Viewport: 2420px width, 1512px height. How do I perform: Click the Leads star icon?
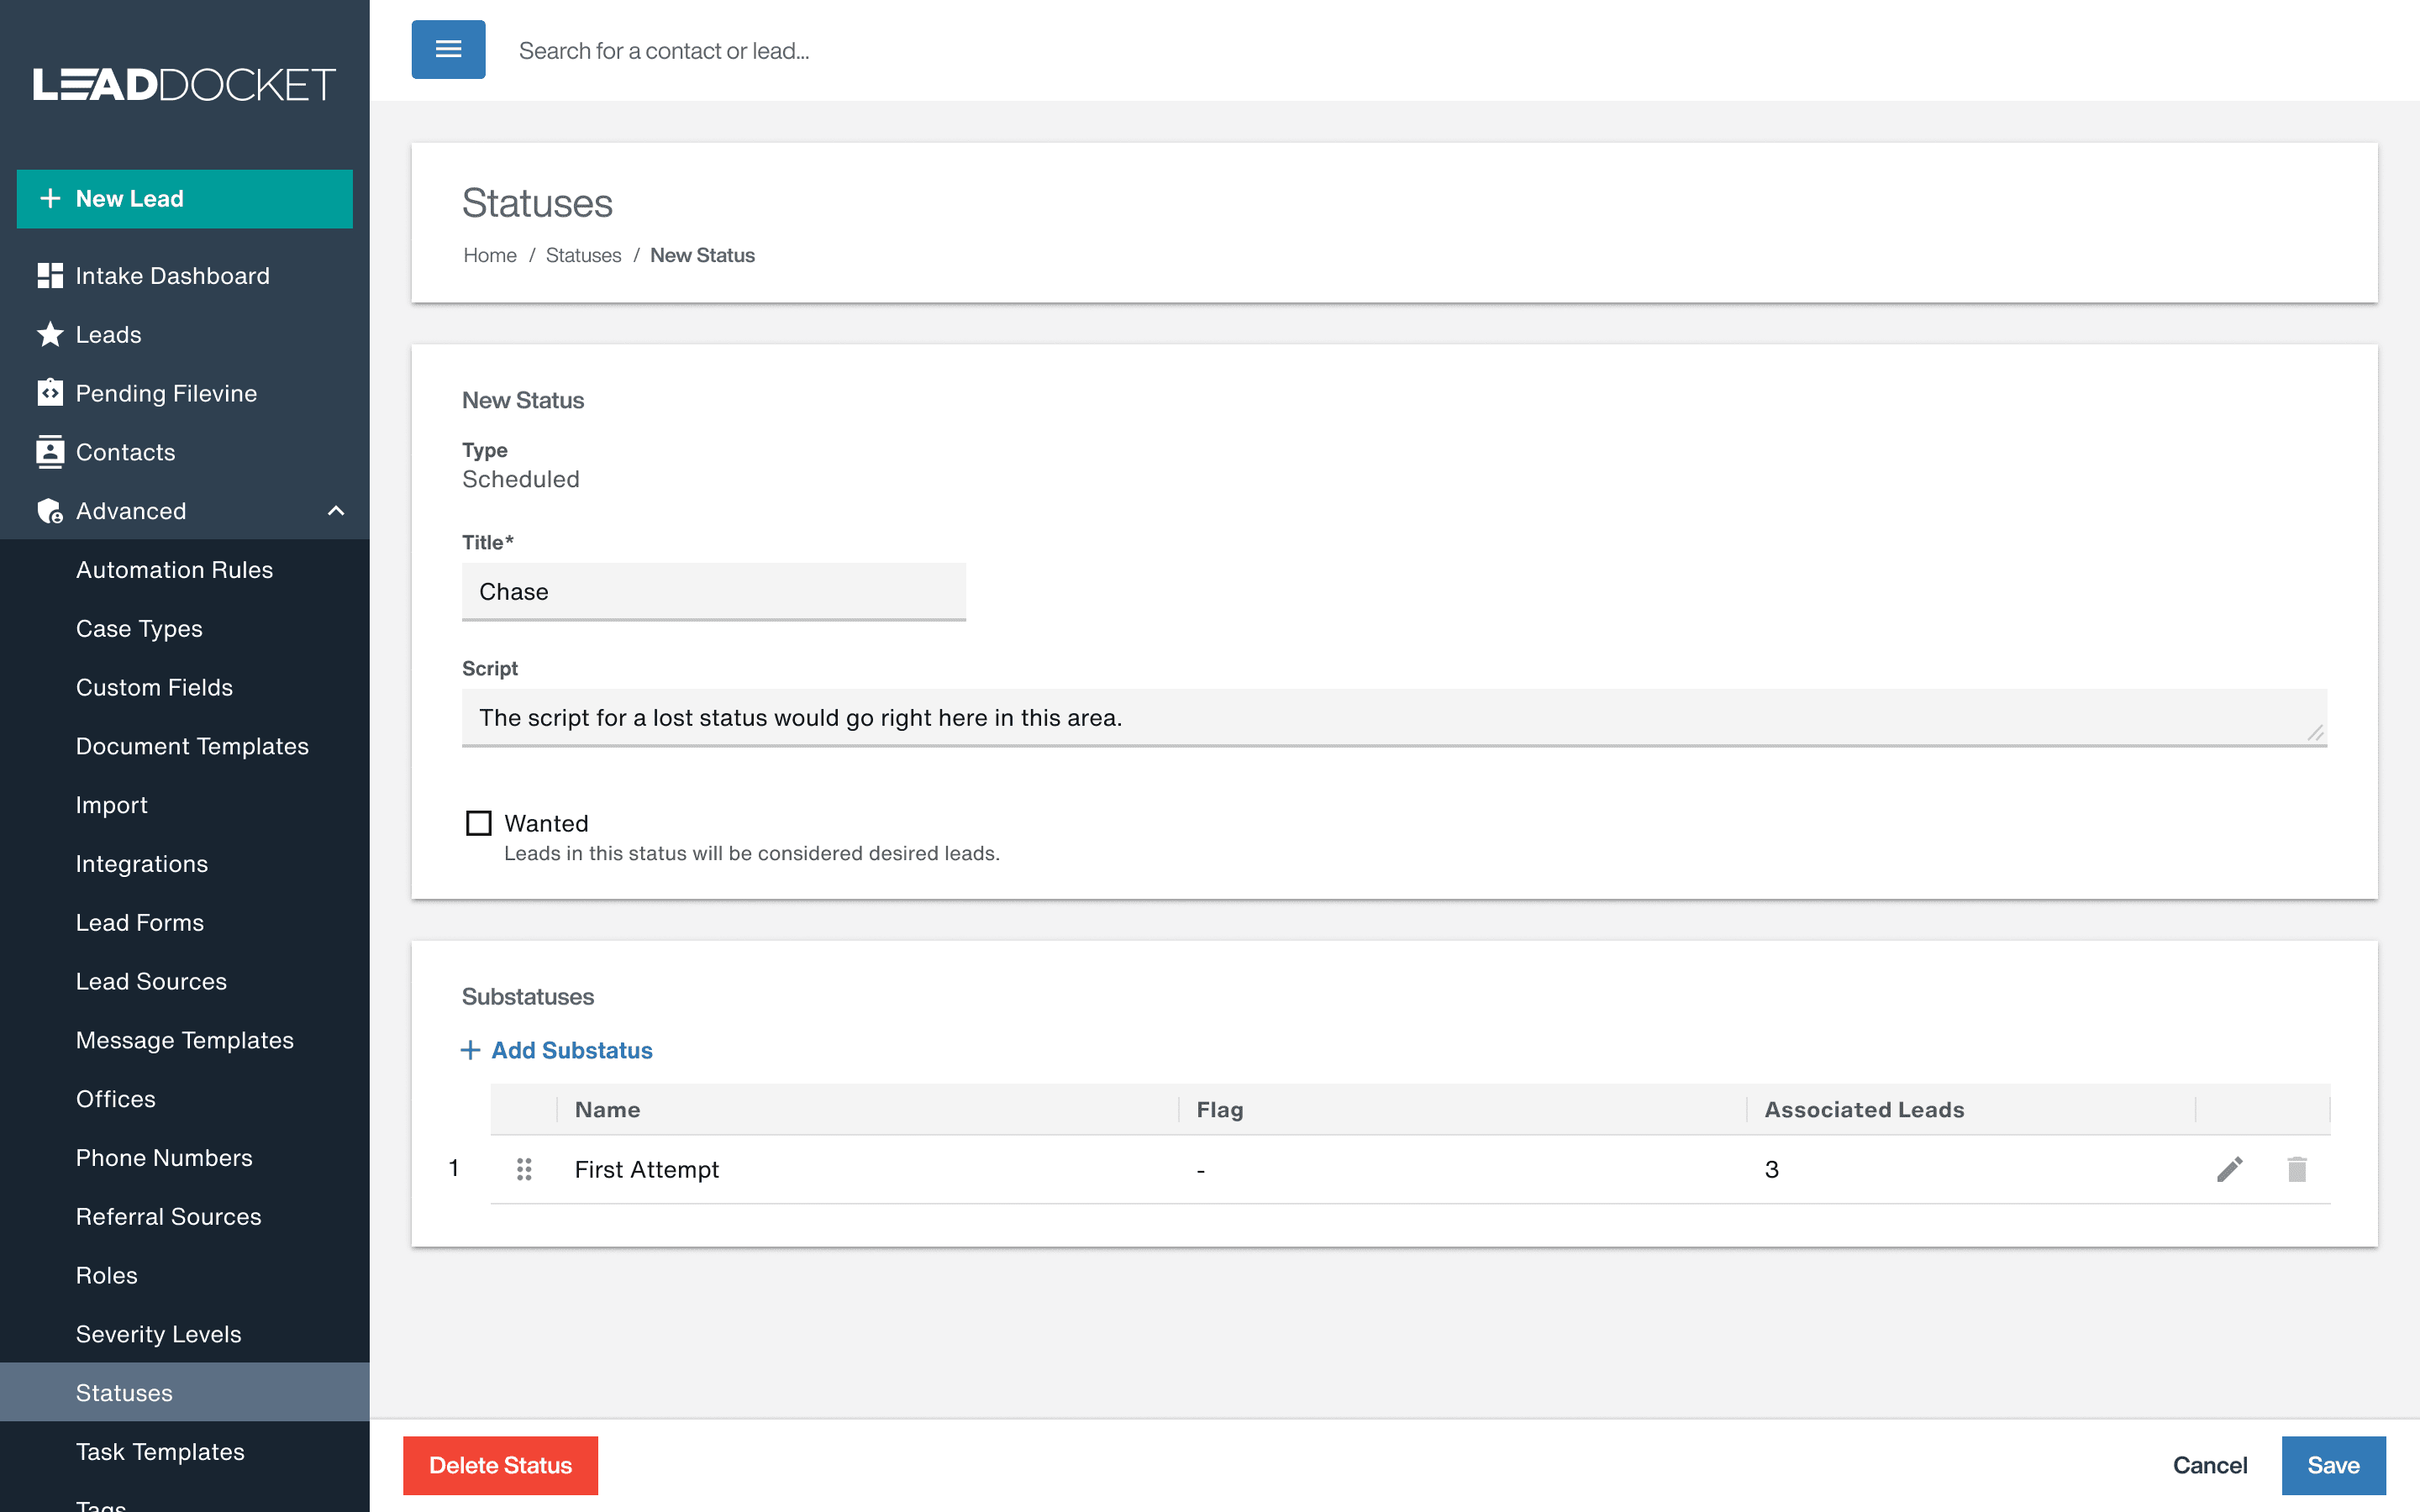coord(50,334)
